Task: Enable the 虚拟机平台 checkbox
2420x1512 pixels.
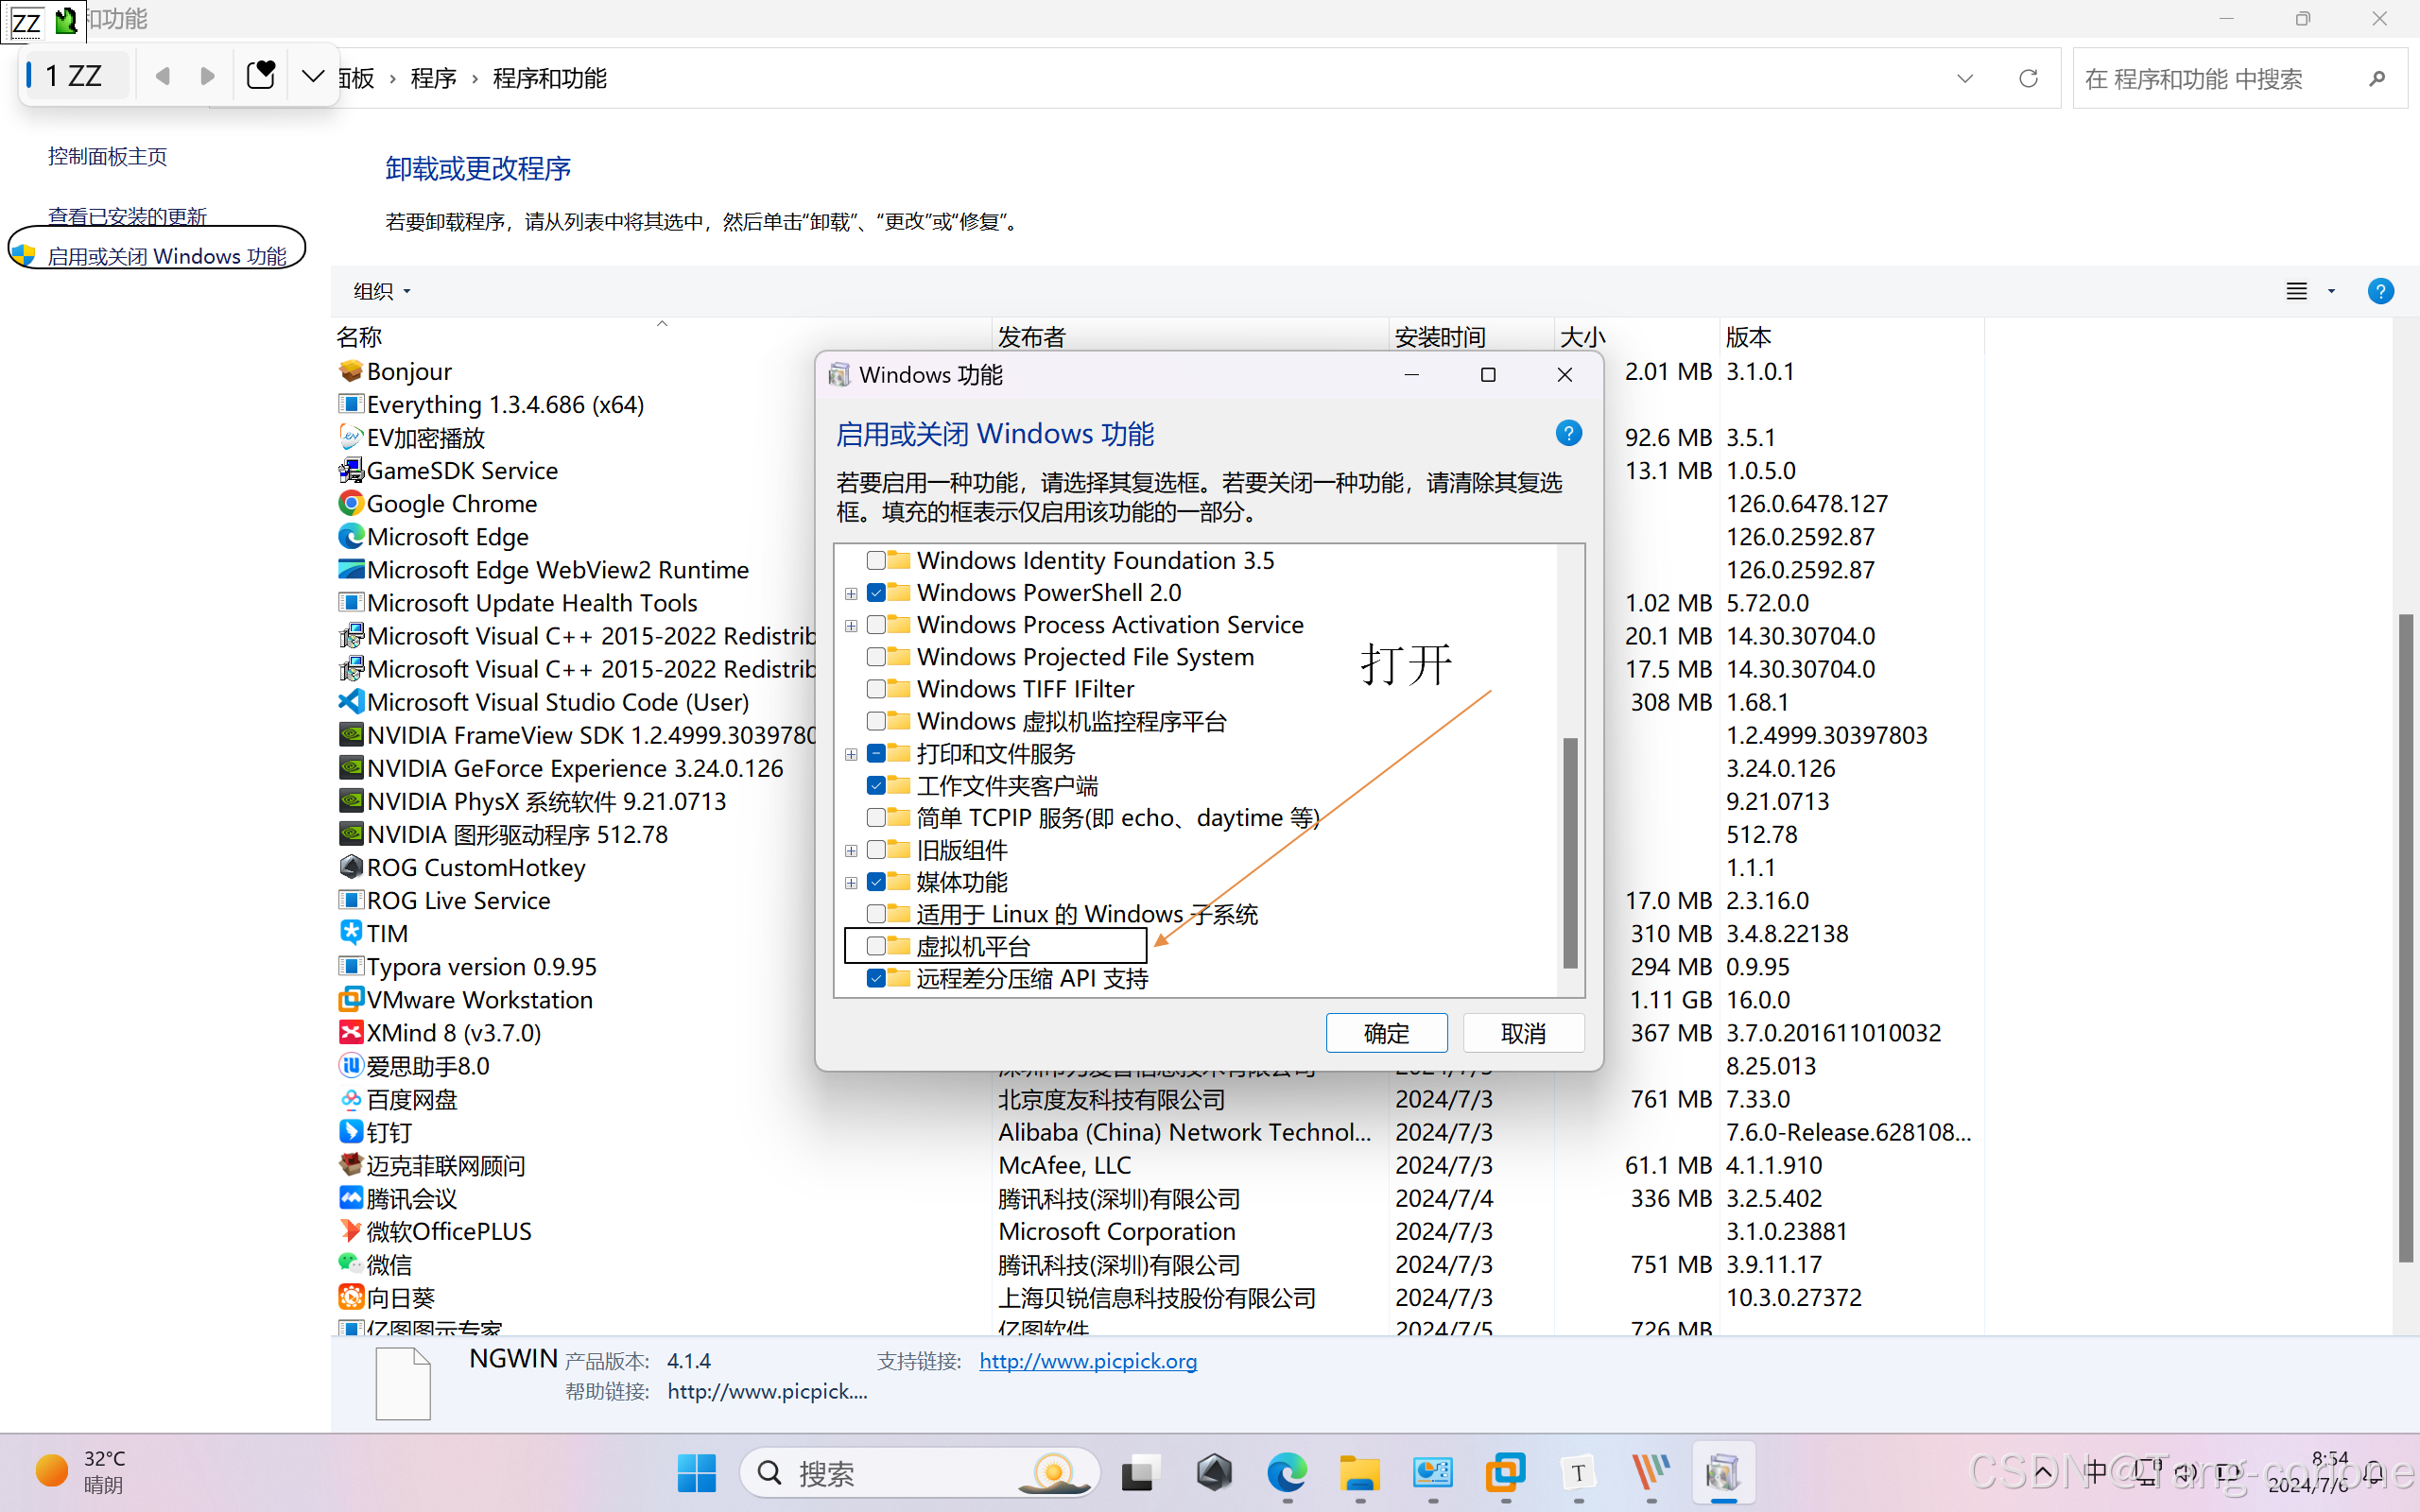Action: click(876, 946)
